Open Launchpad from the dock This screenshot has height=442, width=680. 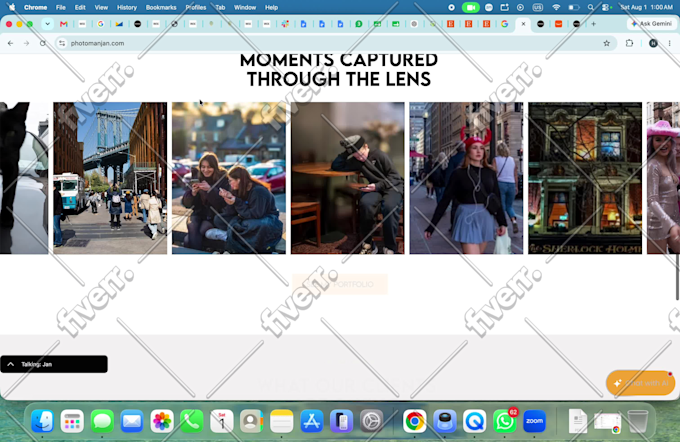pyautogui.click(x=72, y=421)
